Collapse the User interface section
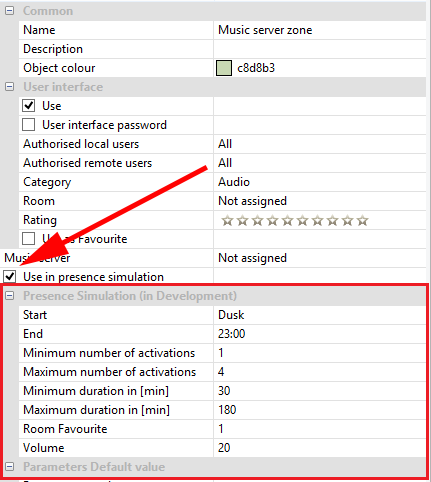This screenshot has height=482, width=431. (10, 87)
